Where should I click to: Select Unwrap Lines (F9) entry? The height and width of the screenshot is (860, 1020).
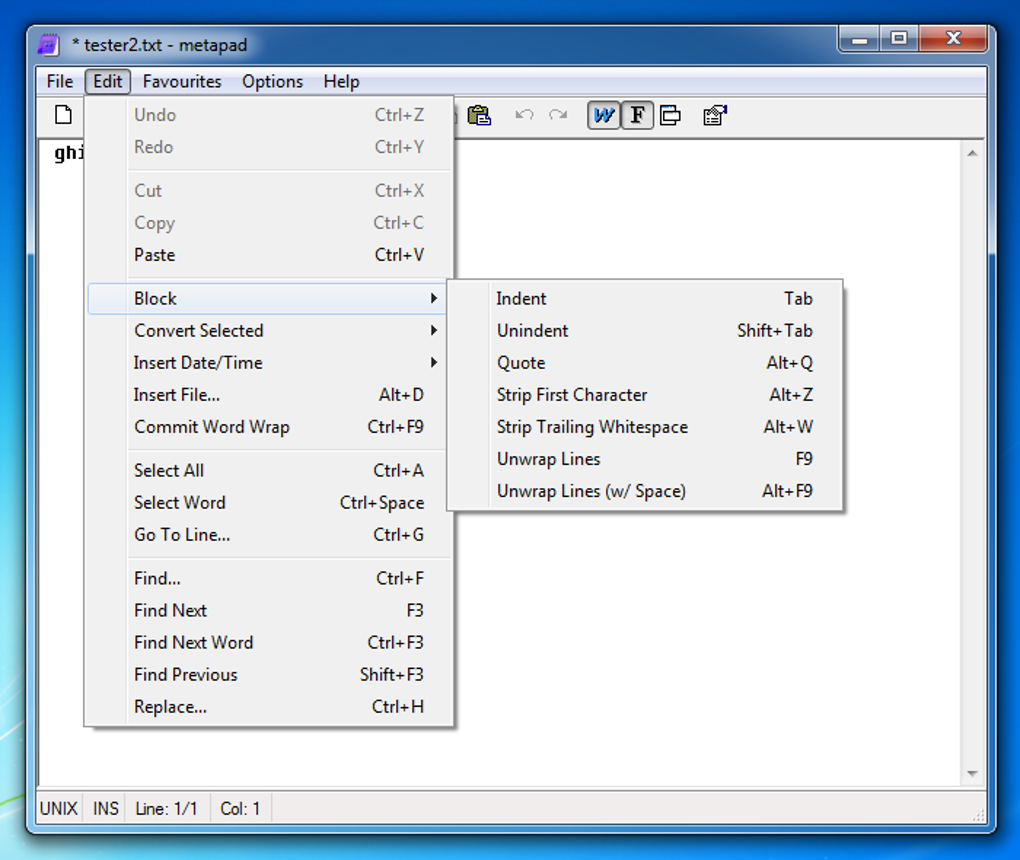click(645, 459)
